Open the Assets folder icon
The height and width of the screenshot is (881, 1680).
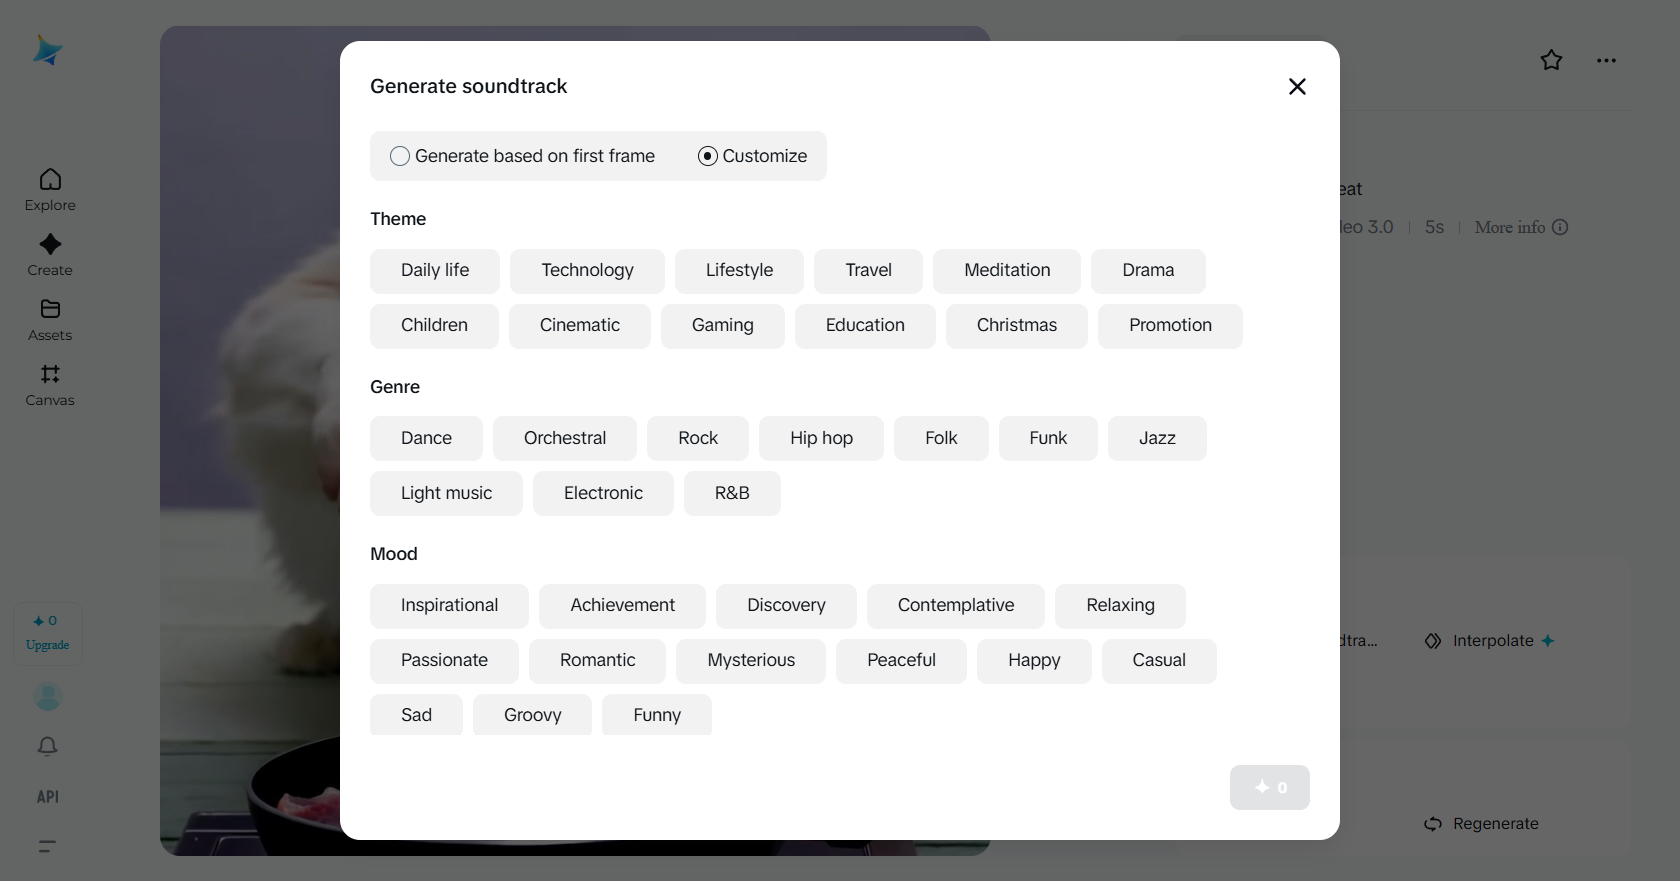(x=50, y=310)
